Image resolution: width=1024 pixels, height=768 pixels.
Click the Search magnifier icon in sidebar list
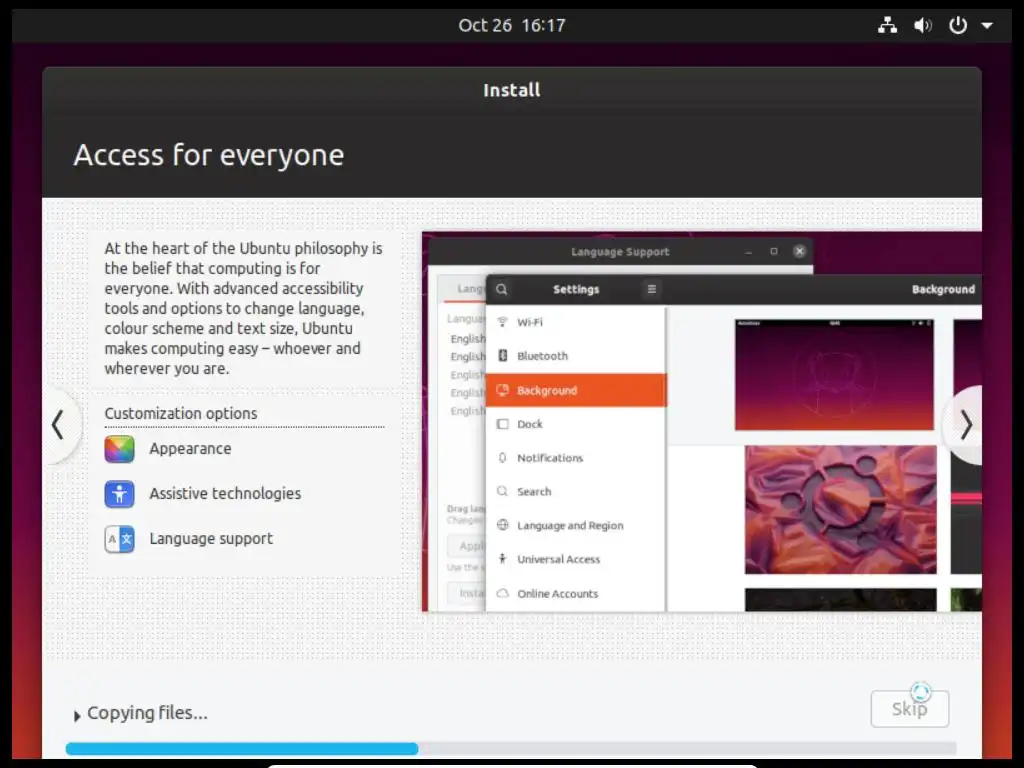[502, 492]
